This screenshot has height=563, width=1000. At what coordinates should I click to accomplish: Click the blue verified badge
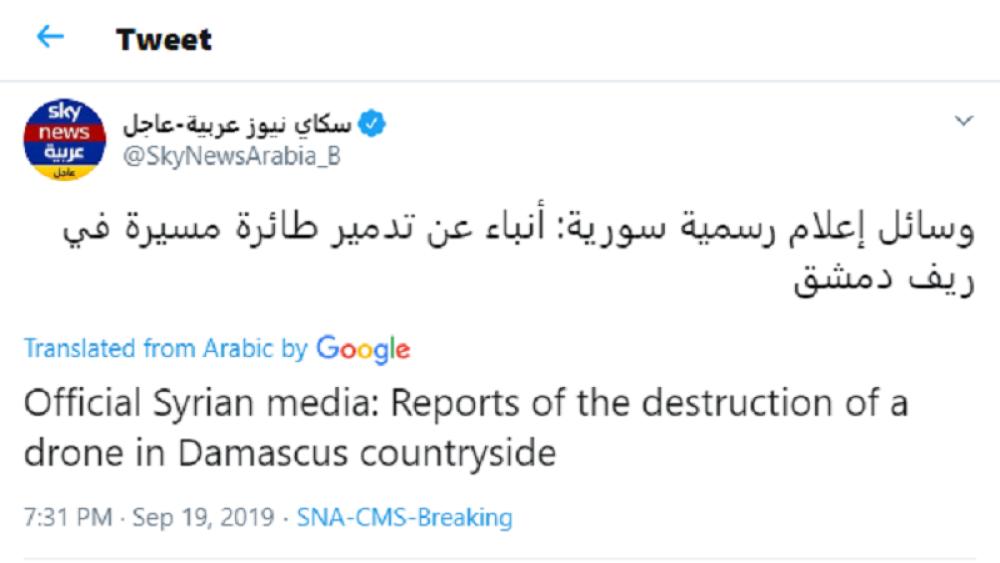tap(371, 126)
